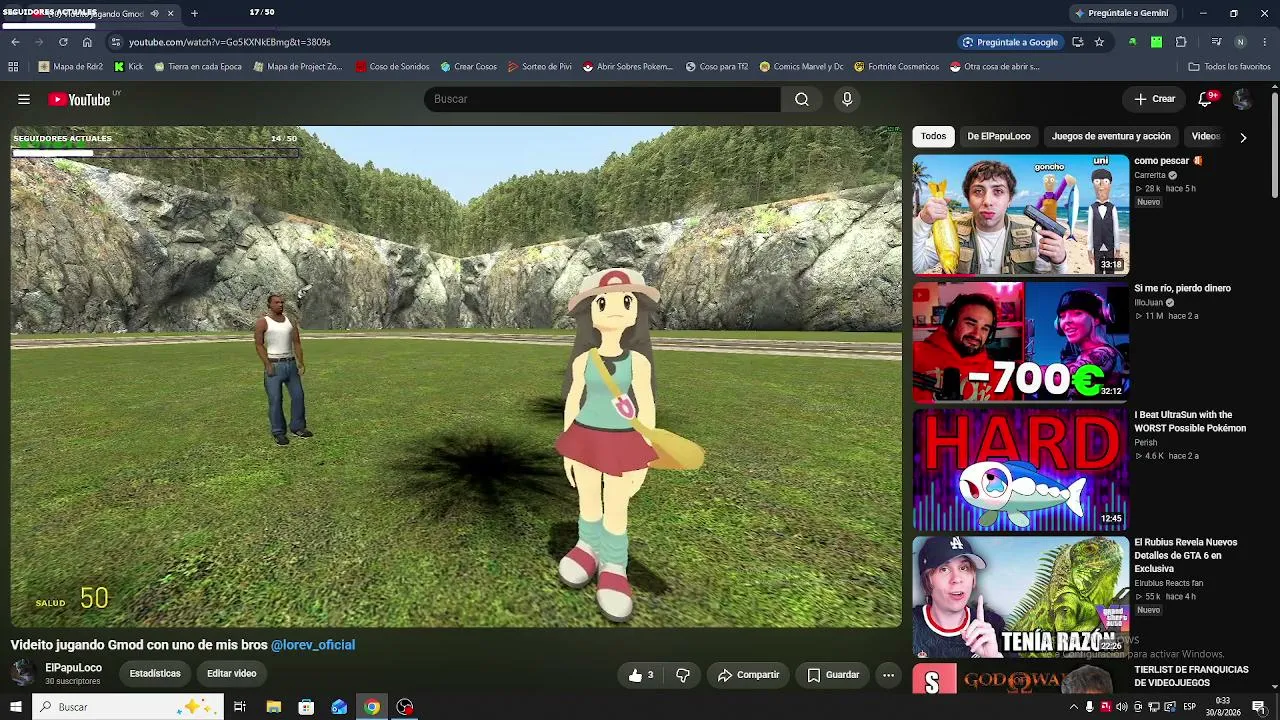Viewport: 1280px width, 720px height.
Task: Open more actions for the video
Action: 888,675
